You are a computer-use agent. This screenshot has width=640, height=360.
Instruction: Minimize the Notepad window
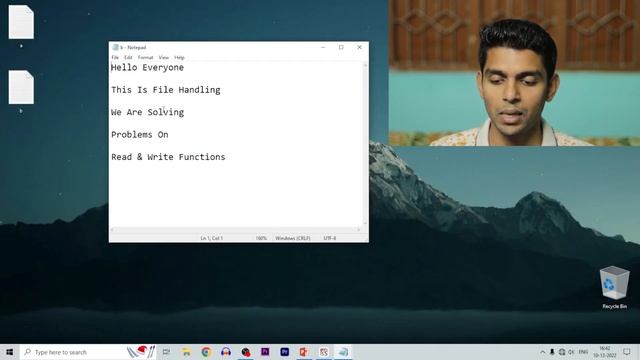(x=323, y=47)
